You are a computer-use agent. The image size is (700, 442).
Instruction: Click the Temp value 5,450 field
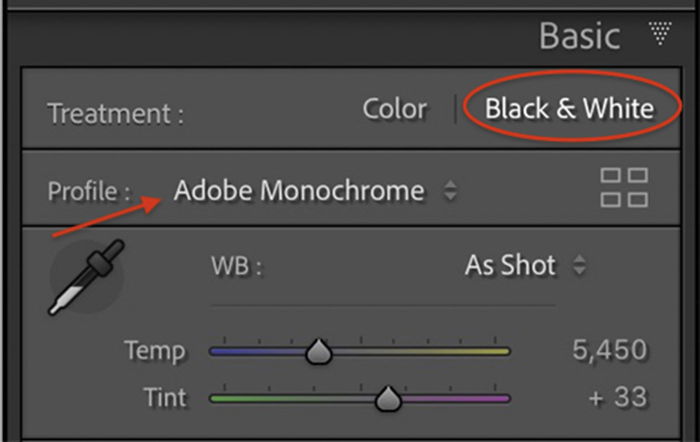tap(609, 350)
